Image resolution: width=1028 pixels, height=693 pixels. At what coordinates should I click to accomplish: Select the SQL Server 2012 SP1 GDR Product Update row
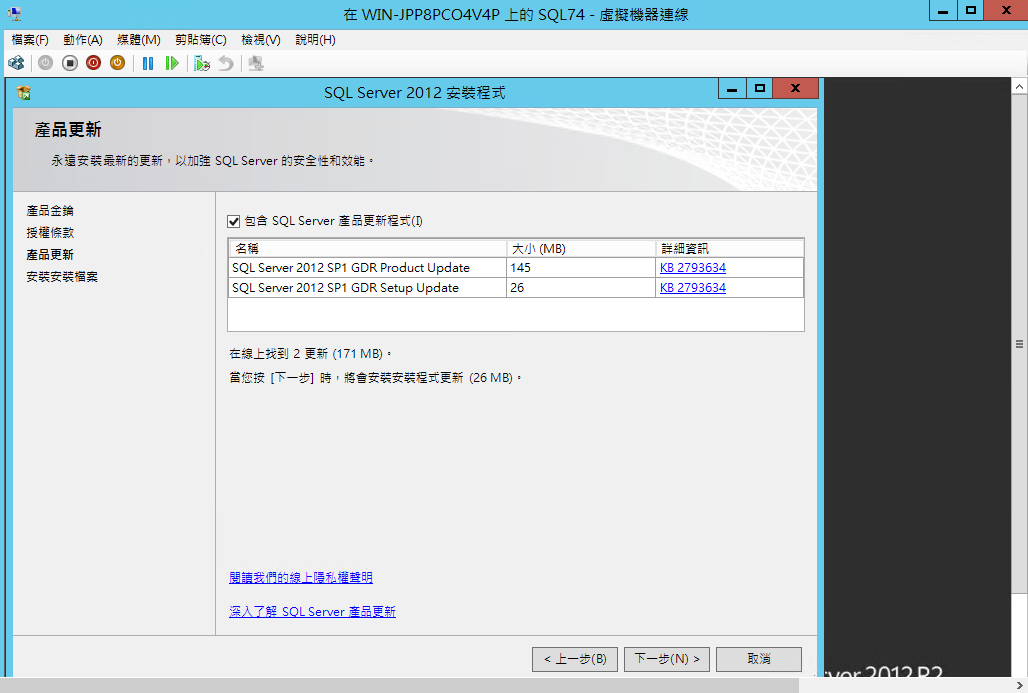point(516,267)
